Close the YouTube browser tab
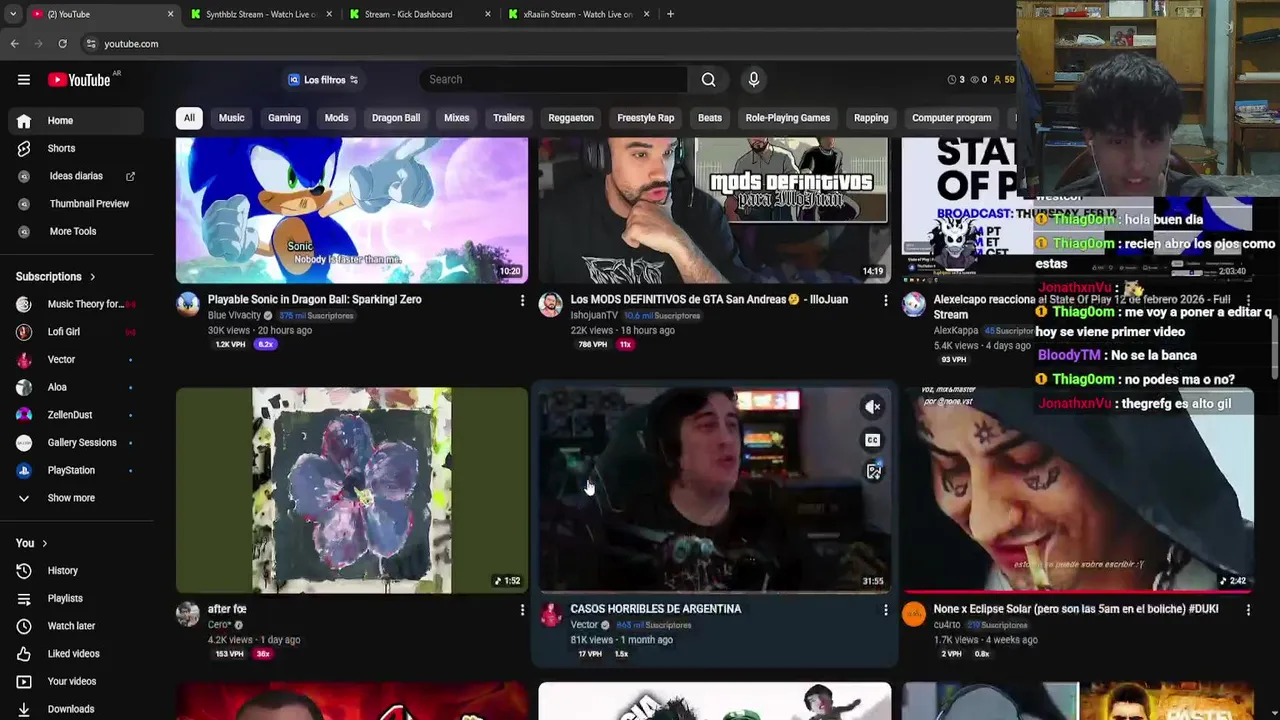Viewport: 1280px width, 720px height. pos(170,14)
